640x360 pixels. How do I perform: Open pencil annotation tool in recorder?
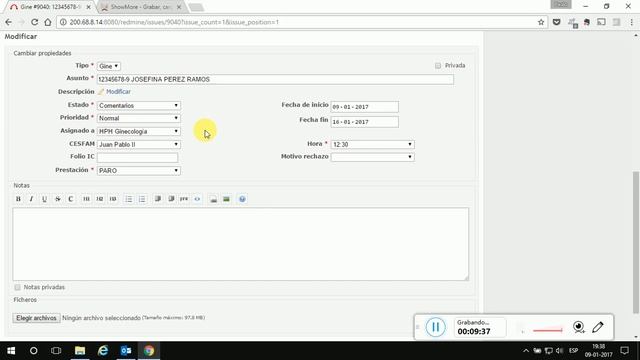[598, 327]
